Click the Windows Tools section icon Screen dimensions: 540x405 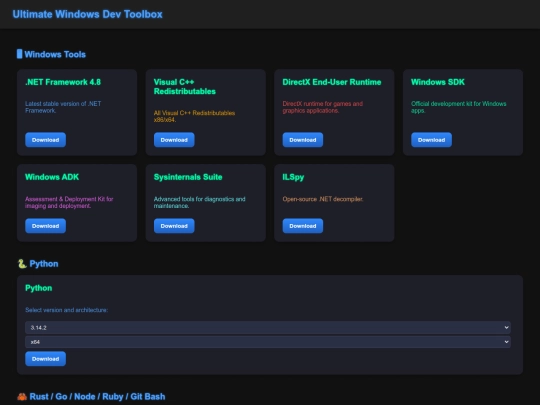(20, 54)
